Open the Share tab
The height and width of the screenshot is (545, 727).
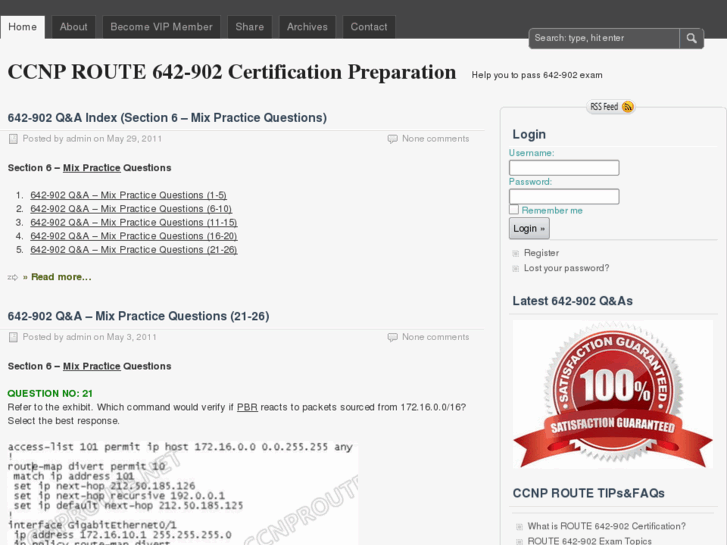tap(249, 27)
